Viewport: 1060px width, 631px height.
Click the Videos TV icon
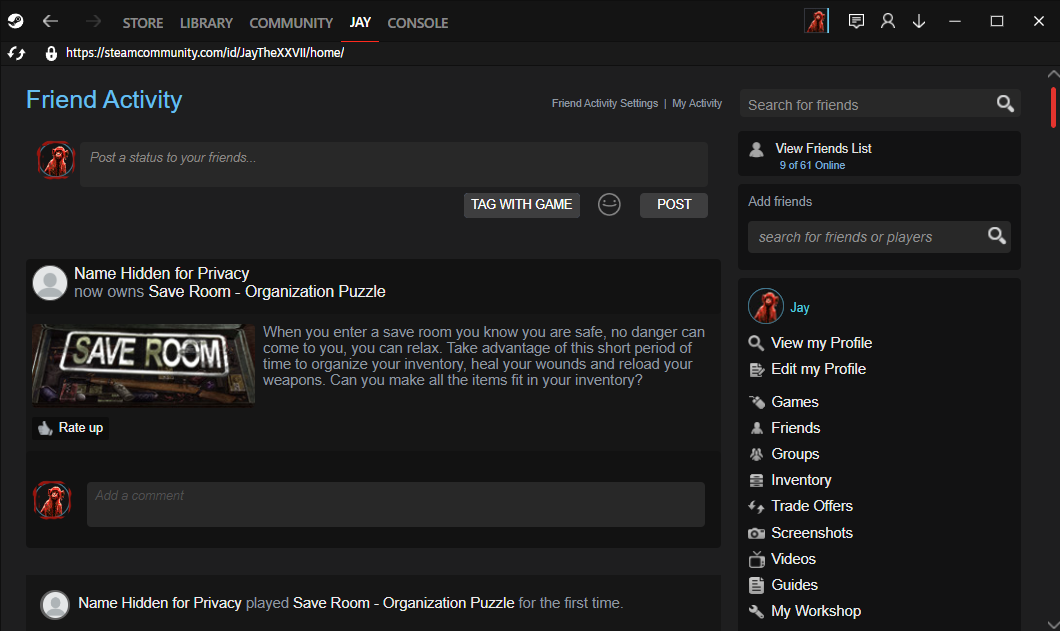tap(756, 559)
